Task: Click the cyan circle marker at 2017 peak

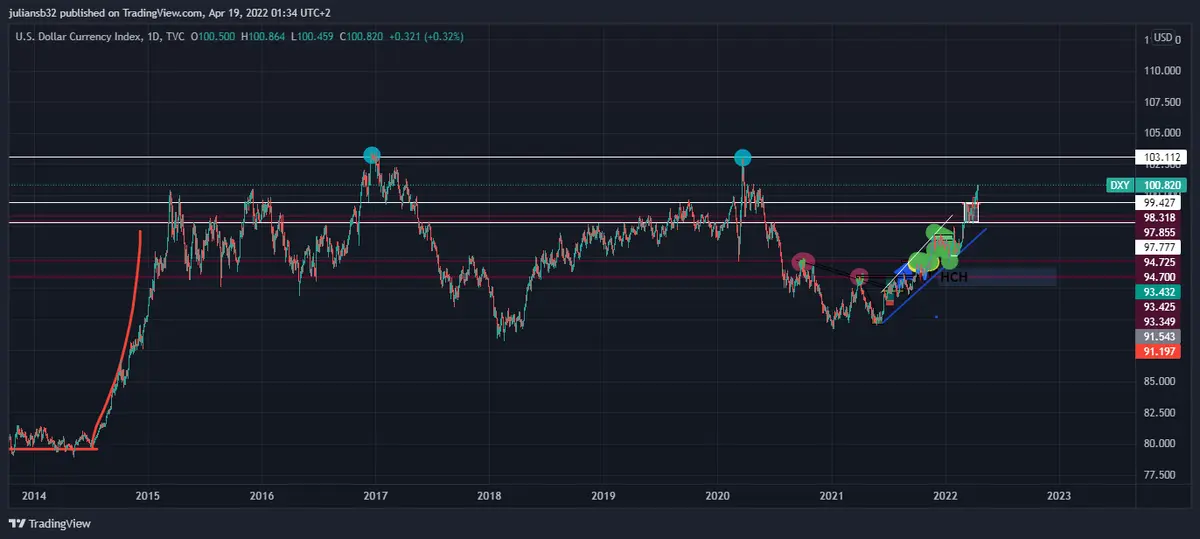Action: point(372,155)
